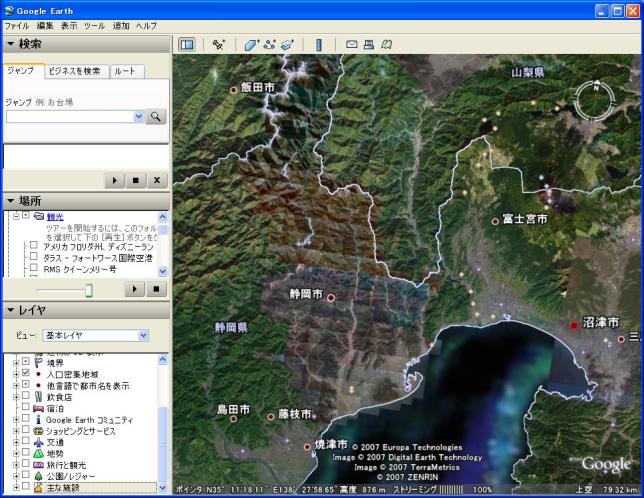Click the 観光 folder link
The image size is (644, 498).
click(x=55, y=216)
